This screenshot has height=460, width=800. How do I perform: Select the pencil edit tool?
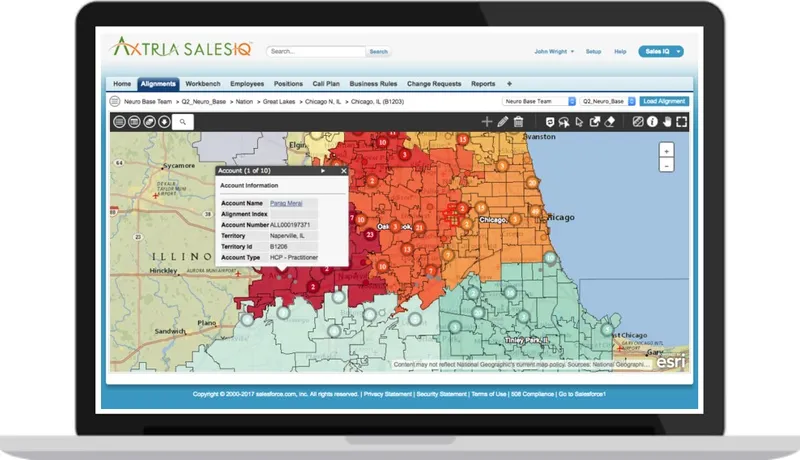(503, 121)
